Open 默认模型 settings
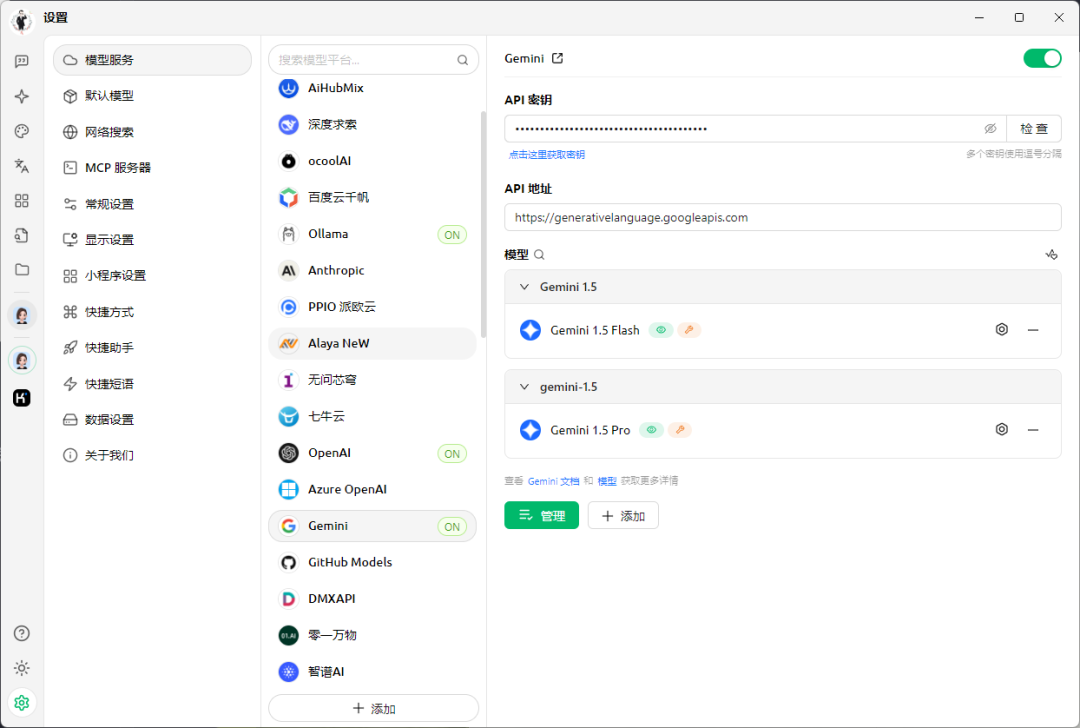This screenshot has width=1080, height=728. click(152, 96)
